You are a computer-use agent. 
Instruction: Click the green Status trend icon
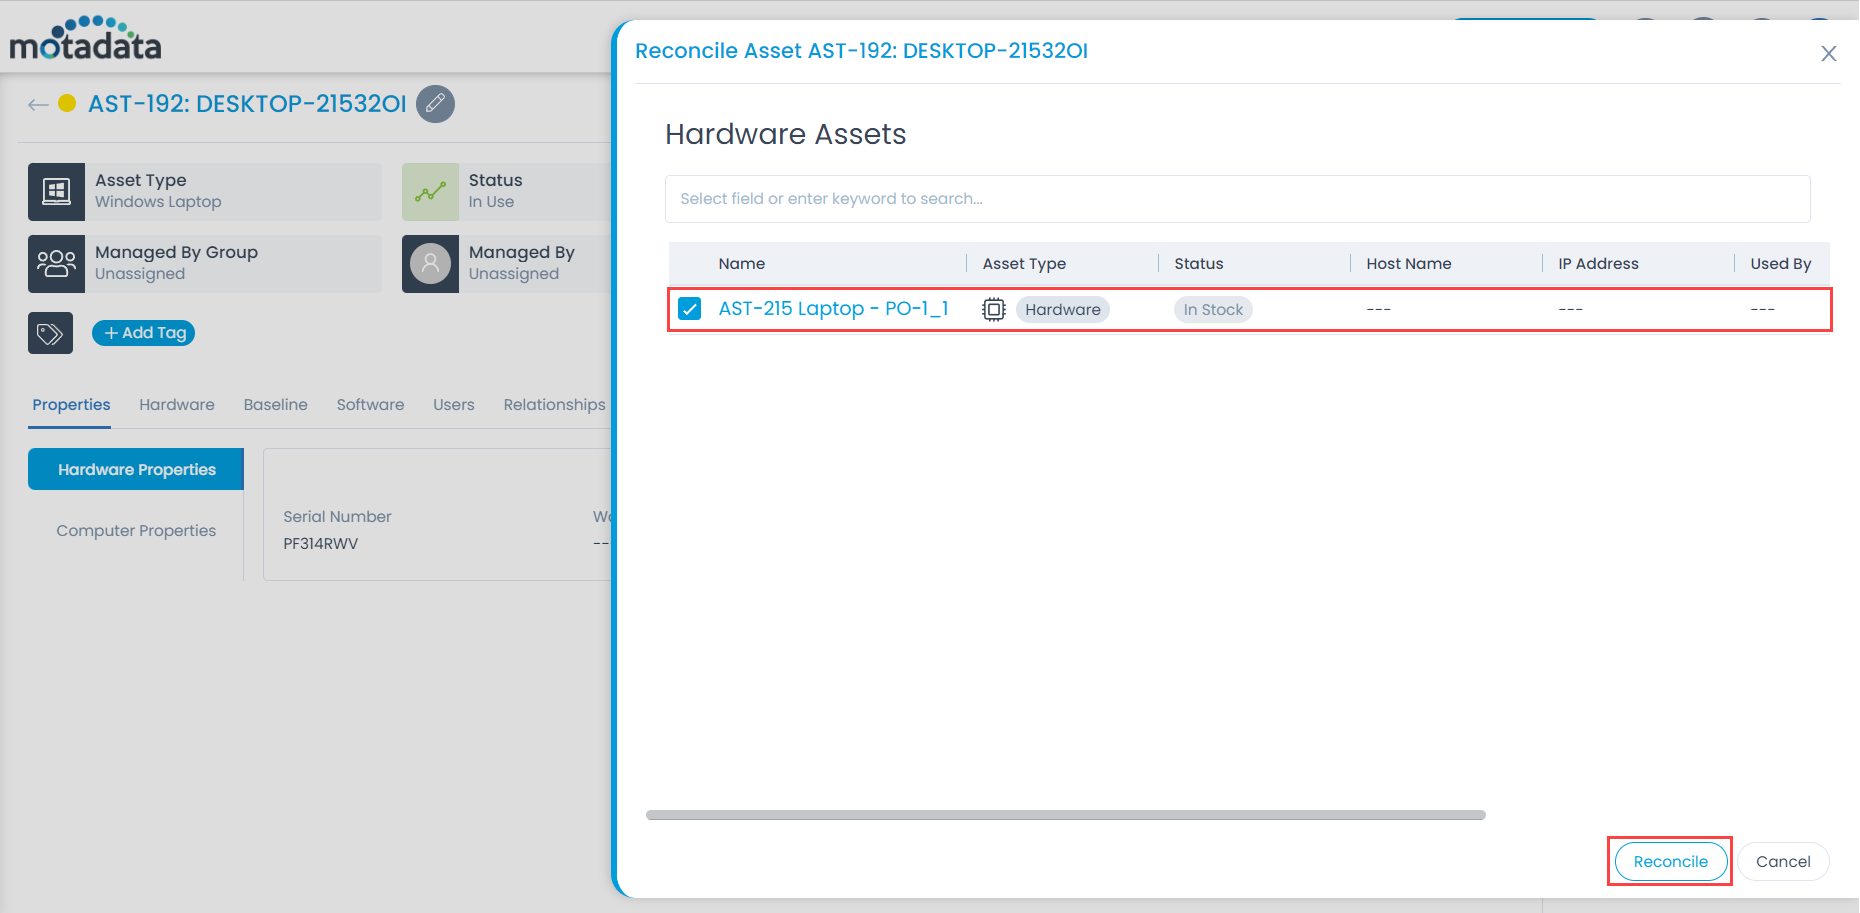pos(430,191)
